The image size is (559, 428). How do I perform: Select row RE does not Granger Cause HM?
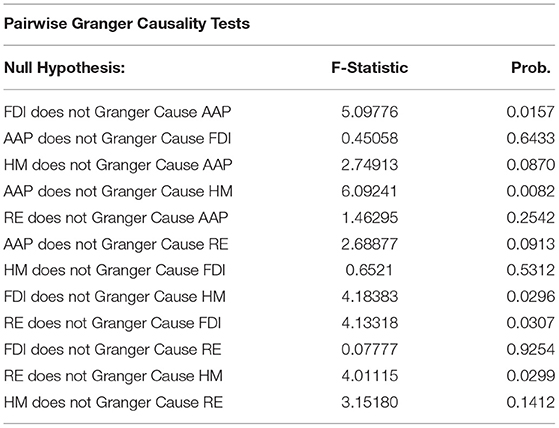pyautogui.click(x=280, y=376)
